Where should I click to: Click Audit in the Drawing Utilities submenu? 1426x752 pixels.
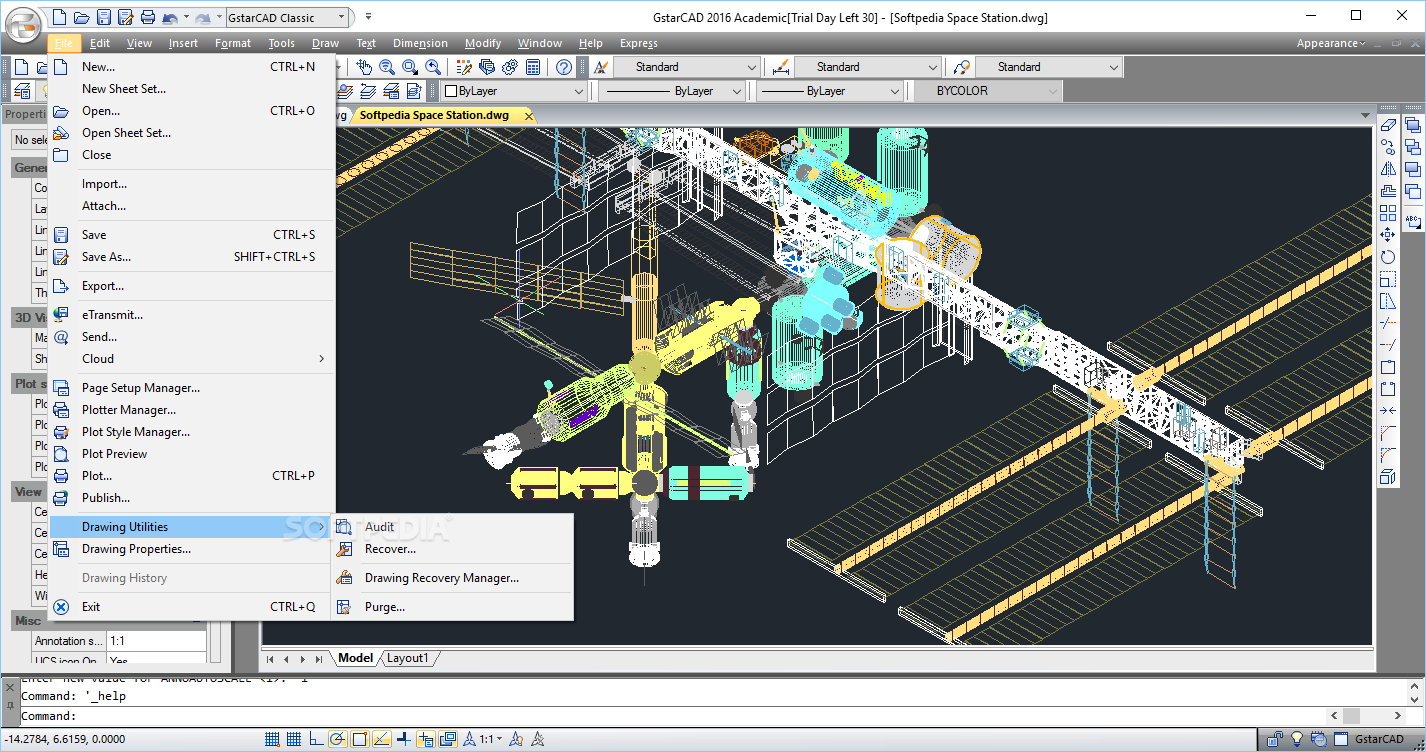pyautogui.click(x=453, y=527)
